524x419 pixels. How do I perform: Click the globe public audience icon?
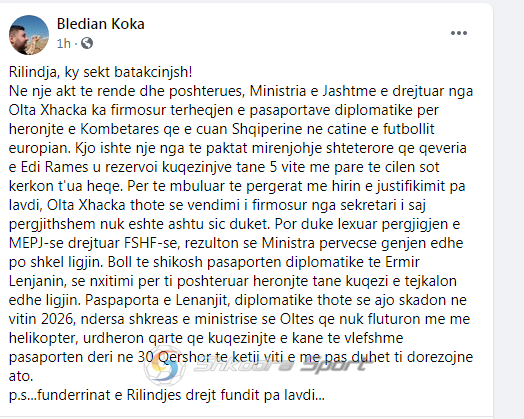tap(87, 43)
